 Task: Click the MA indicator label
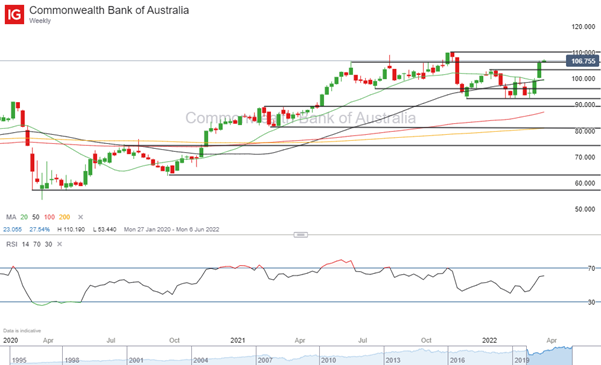click(11, 217)
